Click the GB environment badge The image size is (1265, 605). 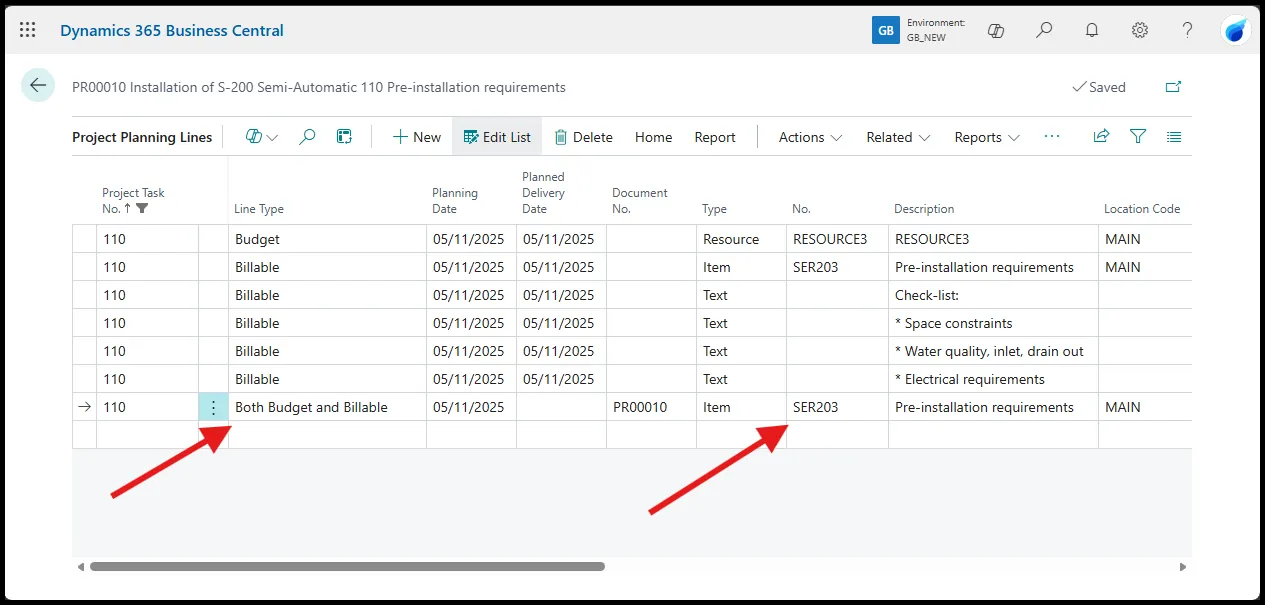click(886, 30)
